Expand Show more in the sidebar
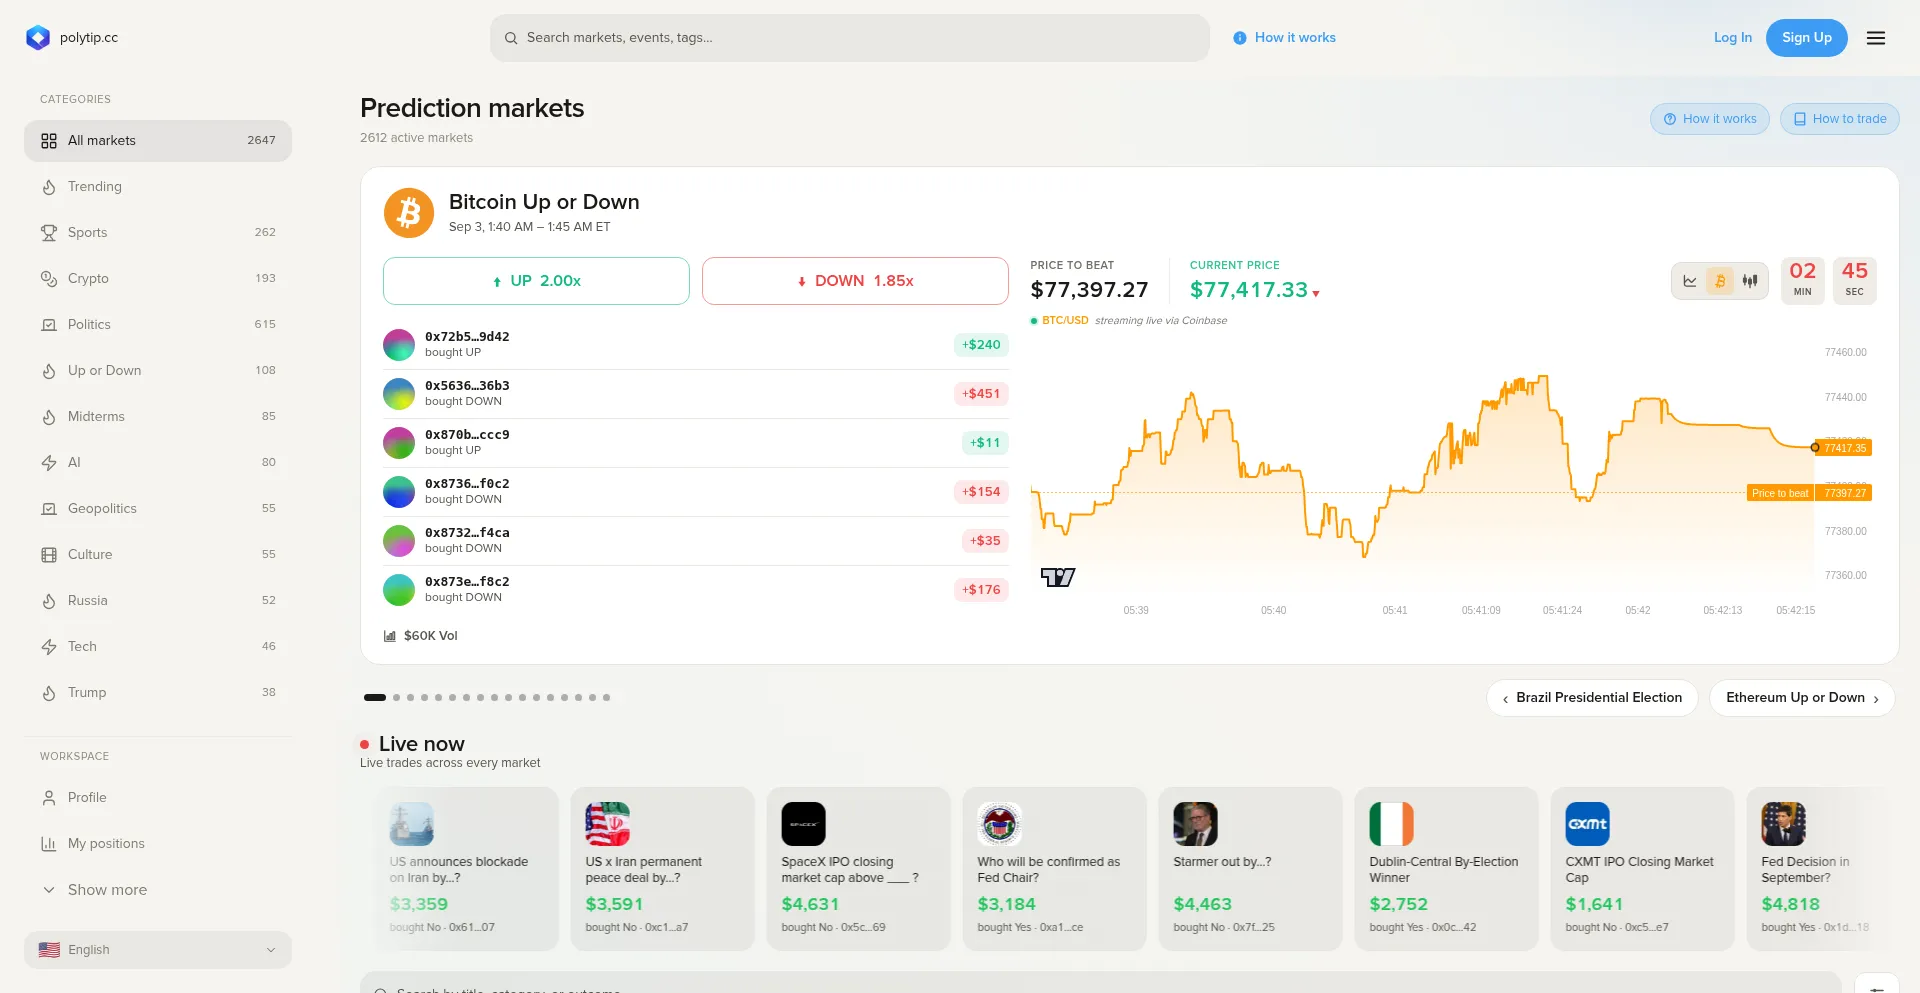The image size is (1920, 993). (158, 890)
